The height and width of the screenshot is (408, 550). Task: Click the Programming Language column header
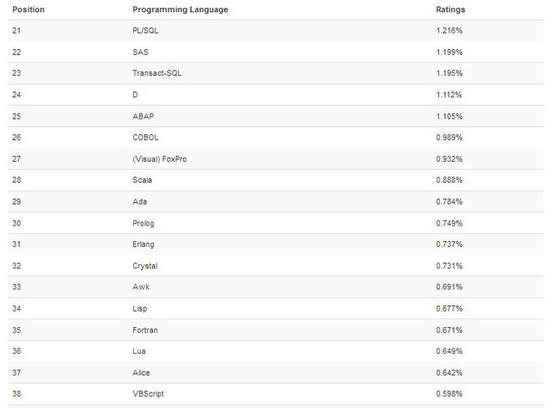point(180,9)
